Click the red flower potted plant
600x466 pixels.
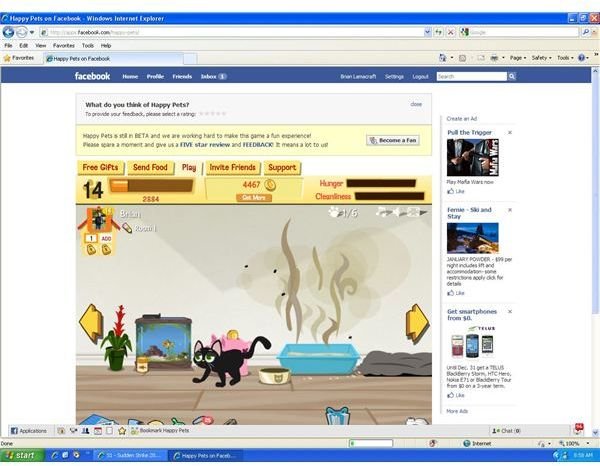(117, 338)
